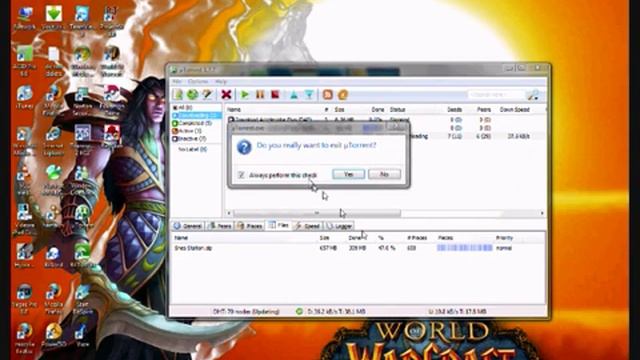
Task: Sort torrents by the Peers column header
Action: click(484, 110)
